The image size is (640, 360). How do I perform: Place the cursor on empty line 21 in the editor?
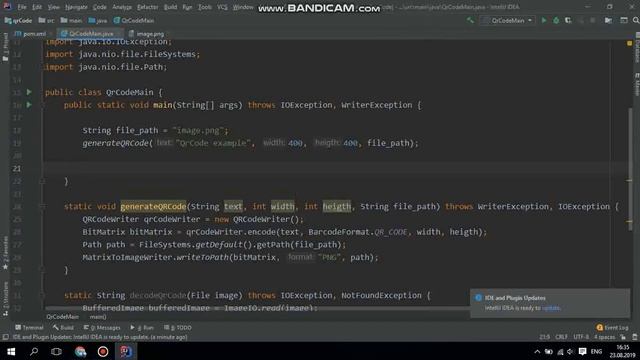pos(327,168)
